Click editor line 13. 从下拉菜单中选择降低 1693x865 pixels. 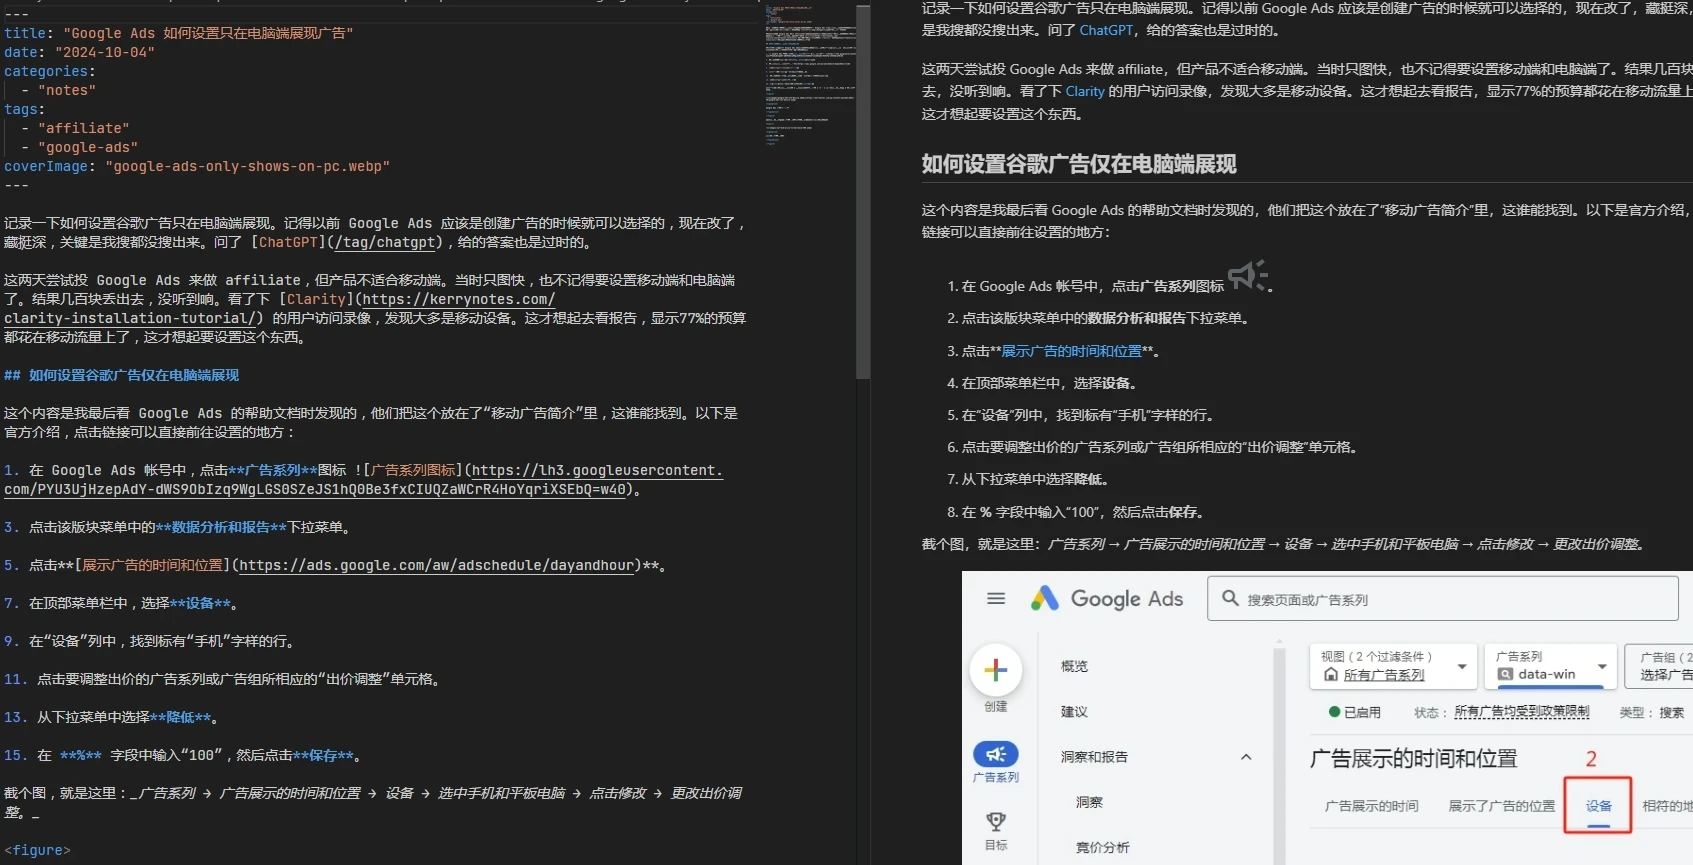[111, 717]
